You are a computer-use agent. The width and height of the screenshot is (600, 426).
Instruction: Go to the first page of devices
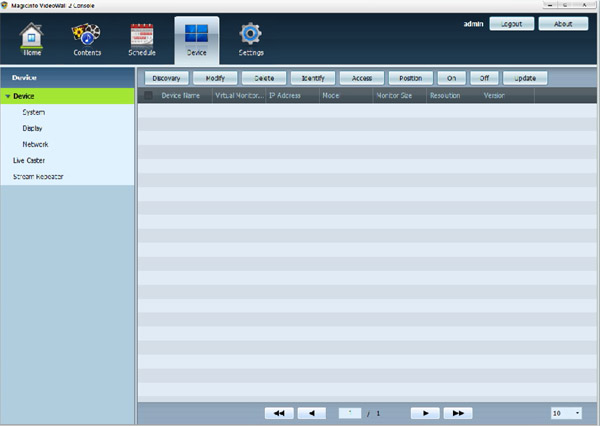coord(279,412)
